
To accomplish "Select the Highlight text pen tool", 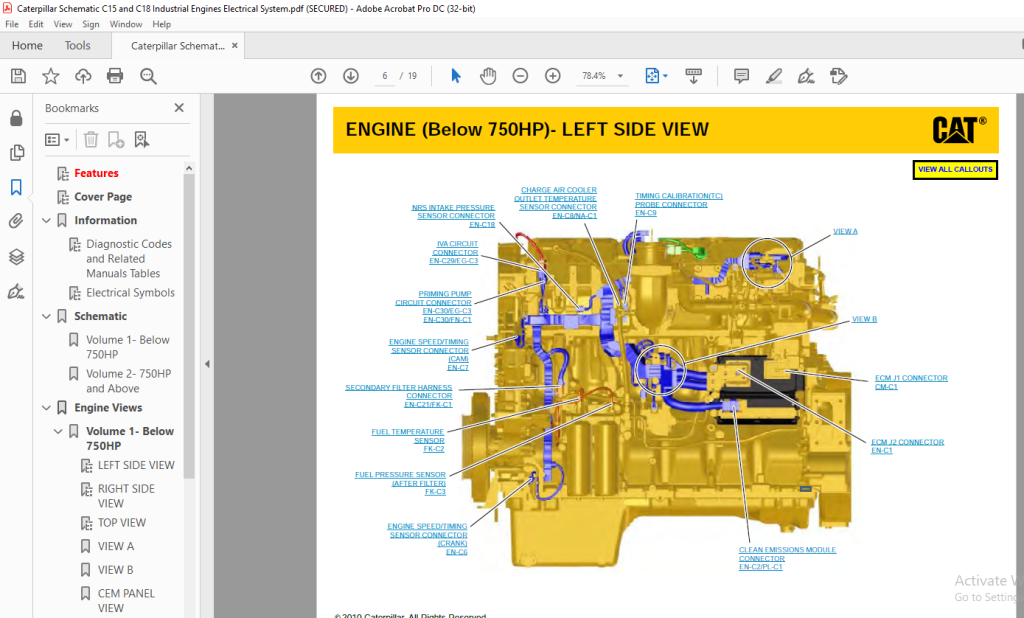I will click(x=774, y=76).
